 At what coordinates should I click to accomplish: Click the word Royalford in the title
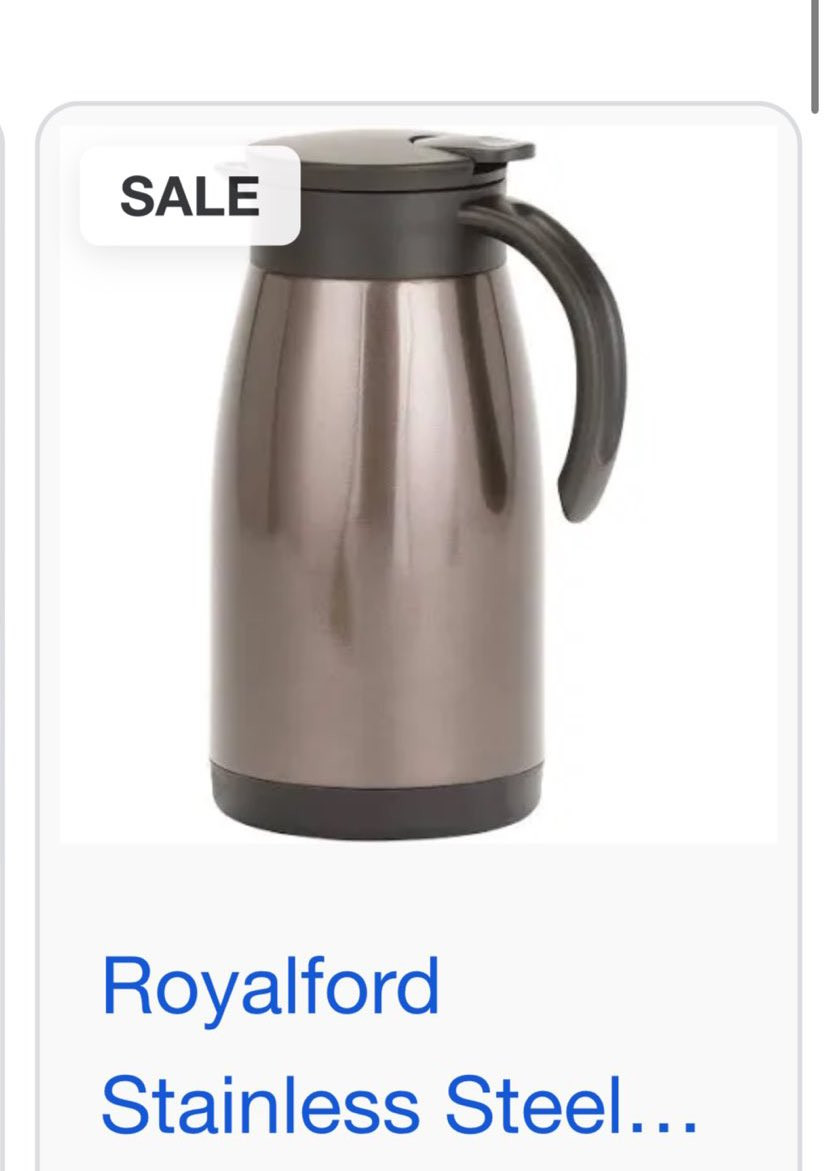click(x=270, y=989)
